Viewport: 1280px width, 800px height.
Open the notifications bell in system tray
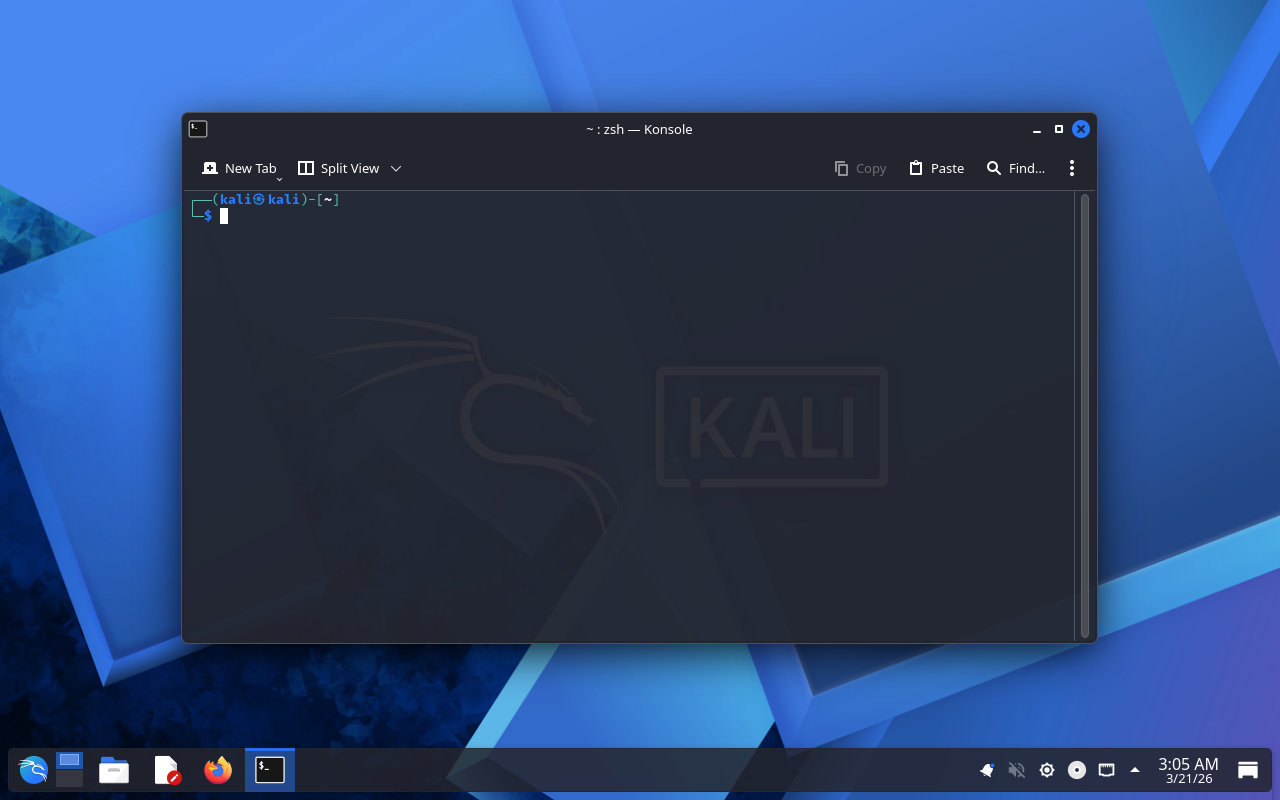[x=987, y=770]
